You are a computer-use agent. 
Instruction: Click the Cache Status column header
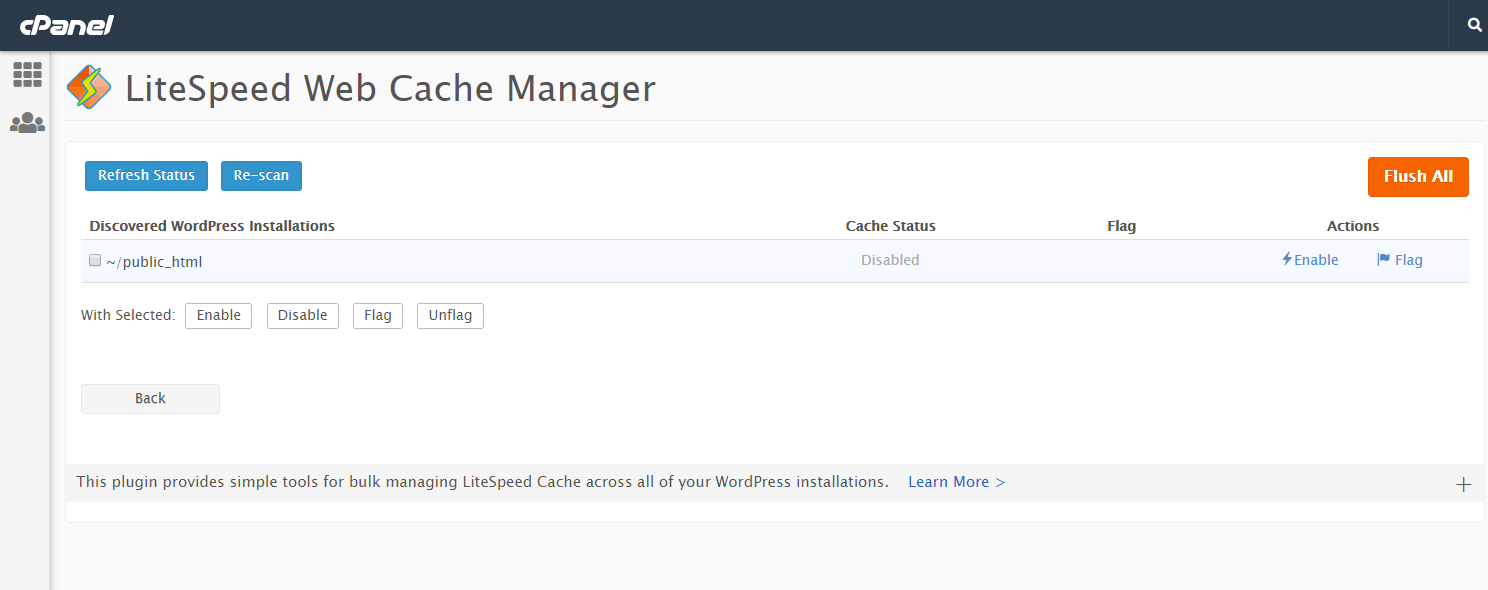891,226
